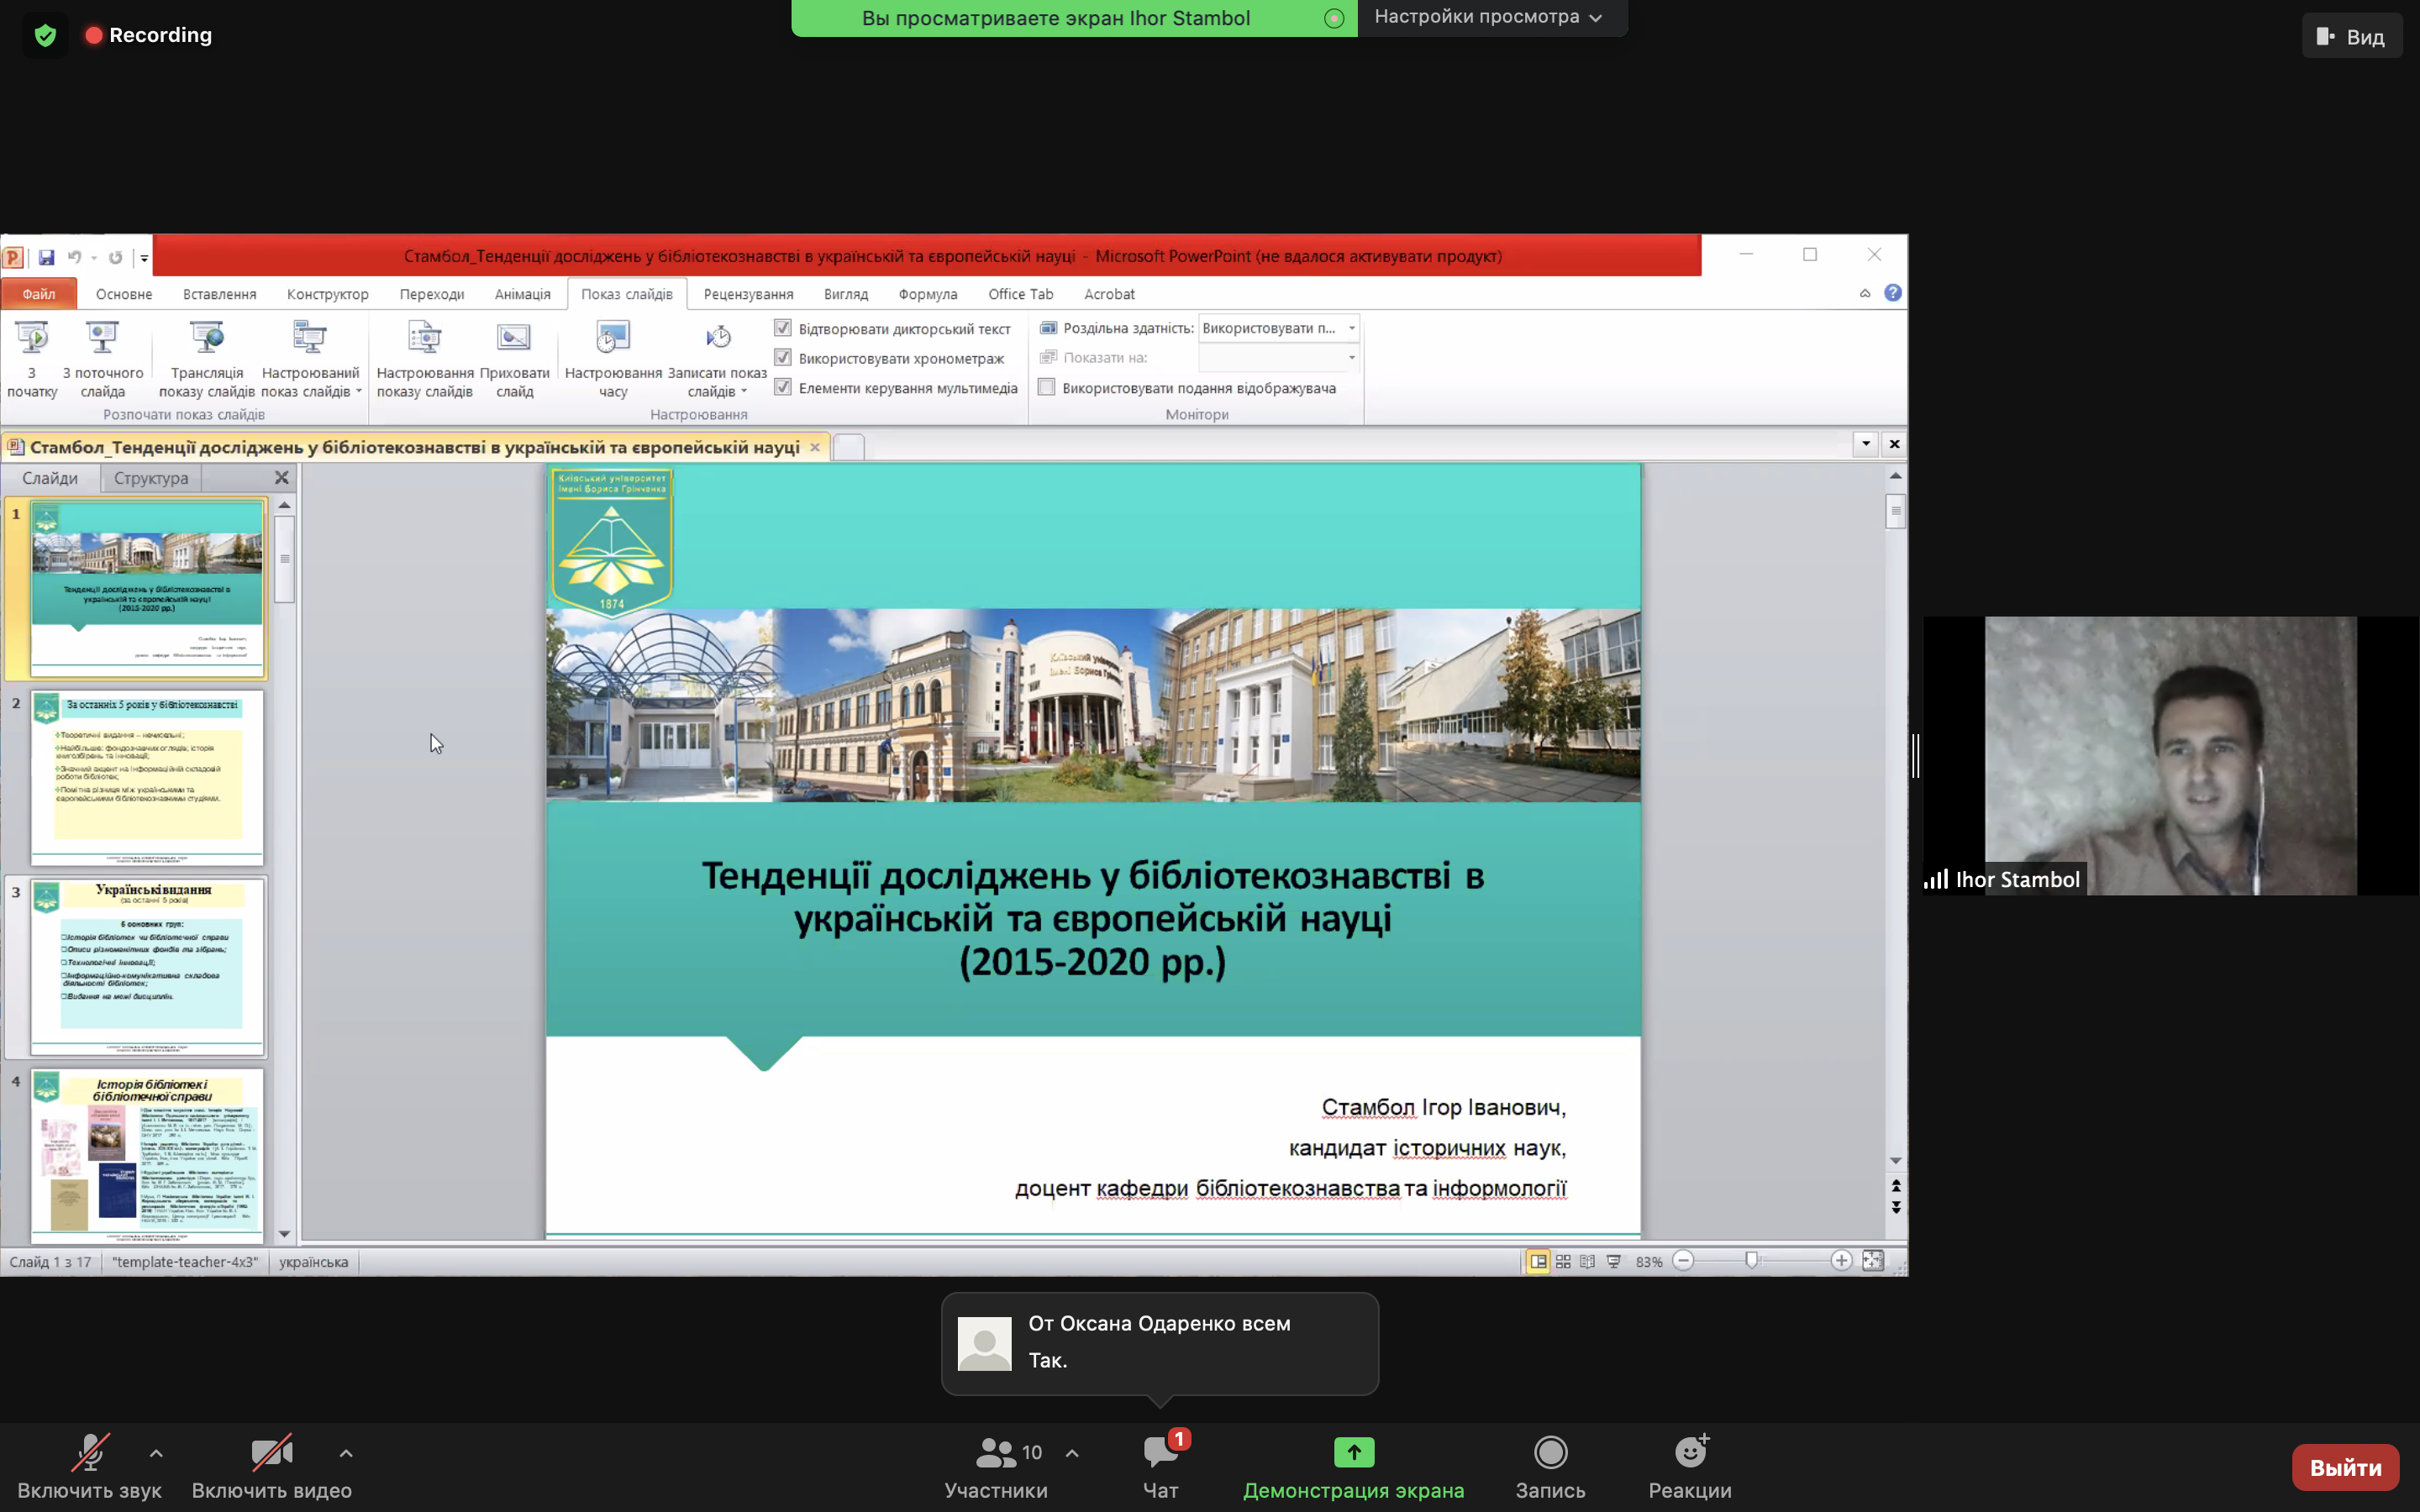Open the Set Up Slide Show icon
The height and width of the screenshot is (1512, 2420).
[x=424, y=338]
